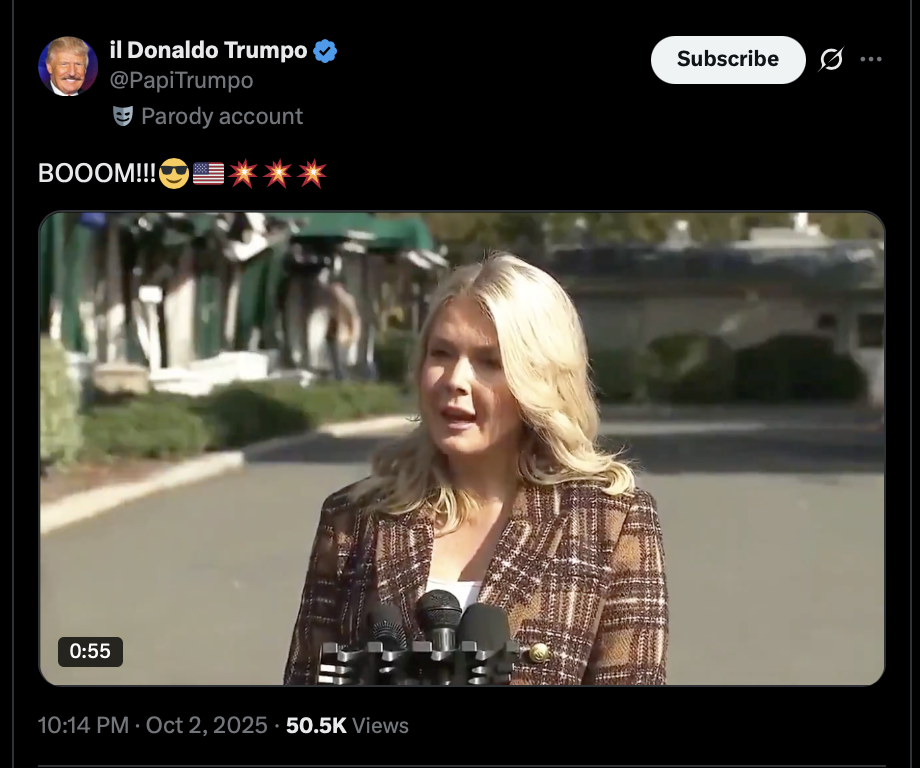
Task: Open the @PapiTrumpo handle link
Action: tap(181, 80)
